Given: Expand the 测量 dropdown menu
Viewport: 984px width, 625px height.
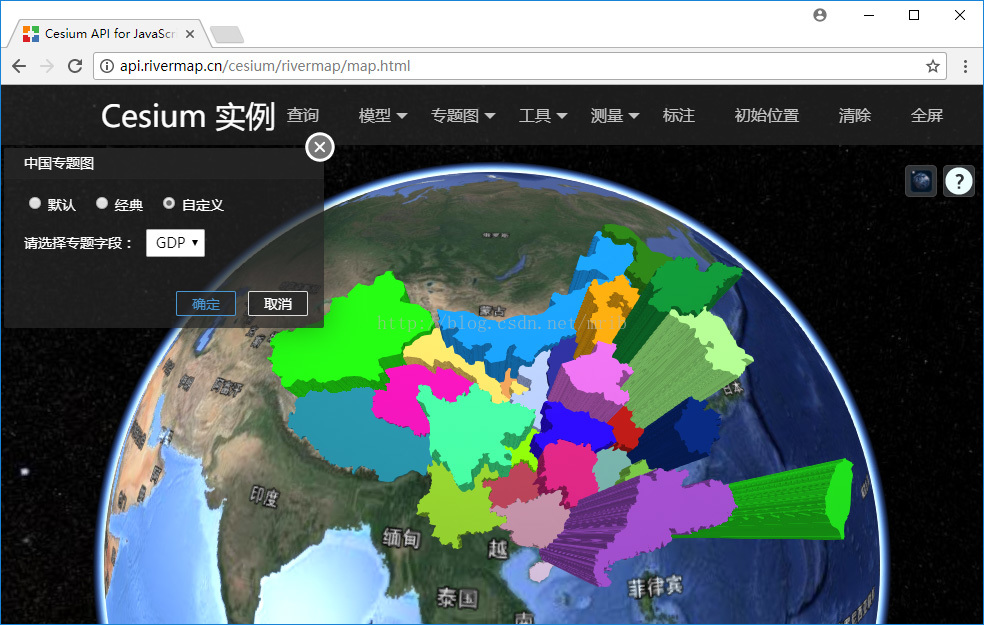Looking at the screenshot, I should pyautogui.click(x=615, y=115).
